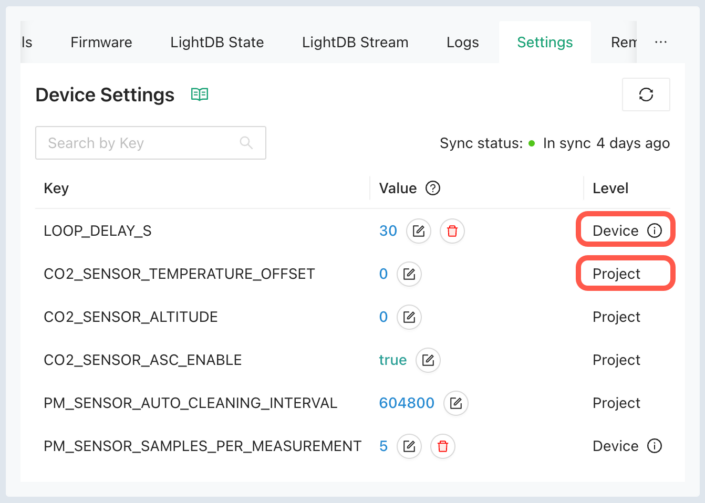Delete the LOOP_DELAY_S device setting

[x=452, y=231]
